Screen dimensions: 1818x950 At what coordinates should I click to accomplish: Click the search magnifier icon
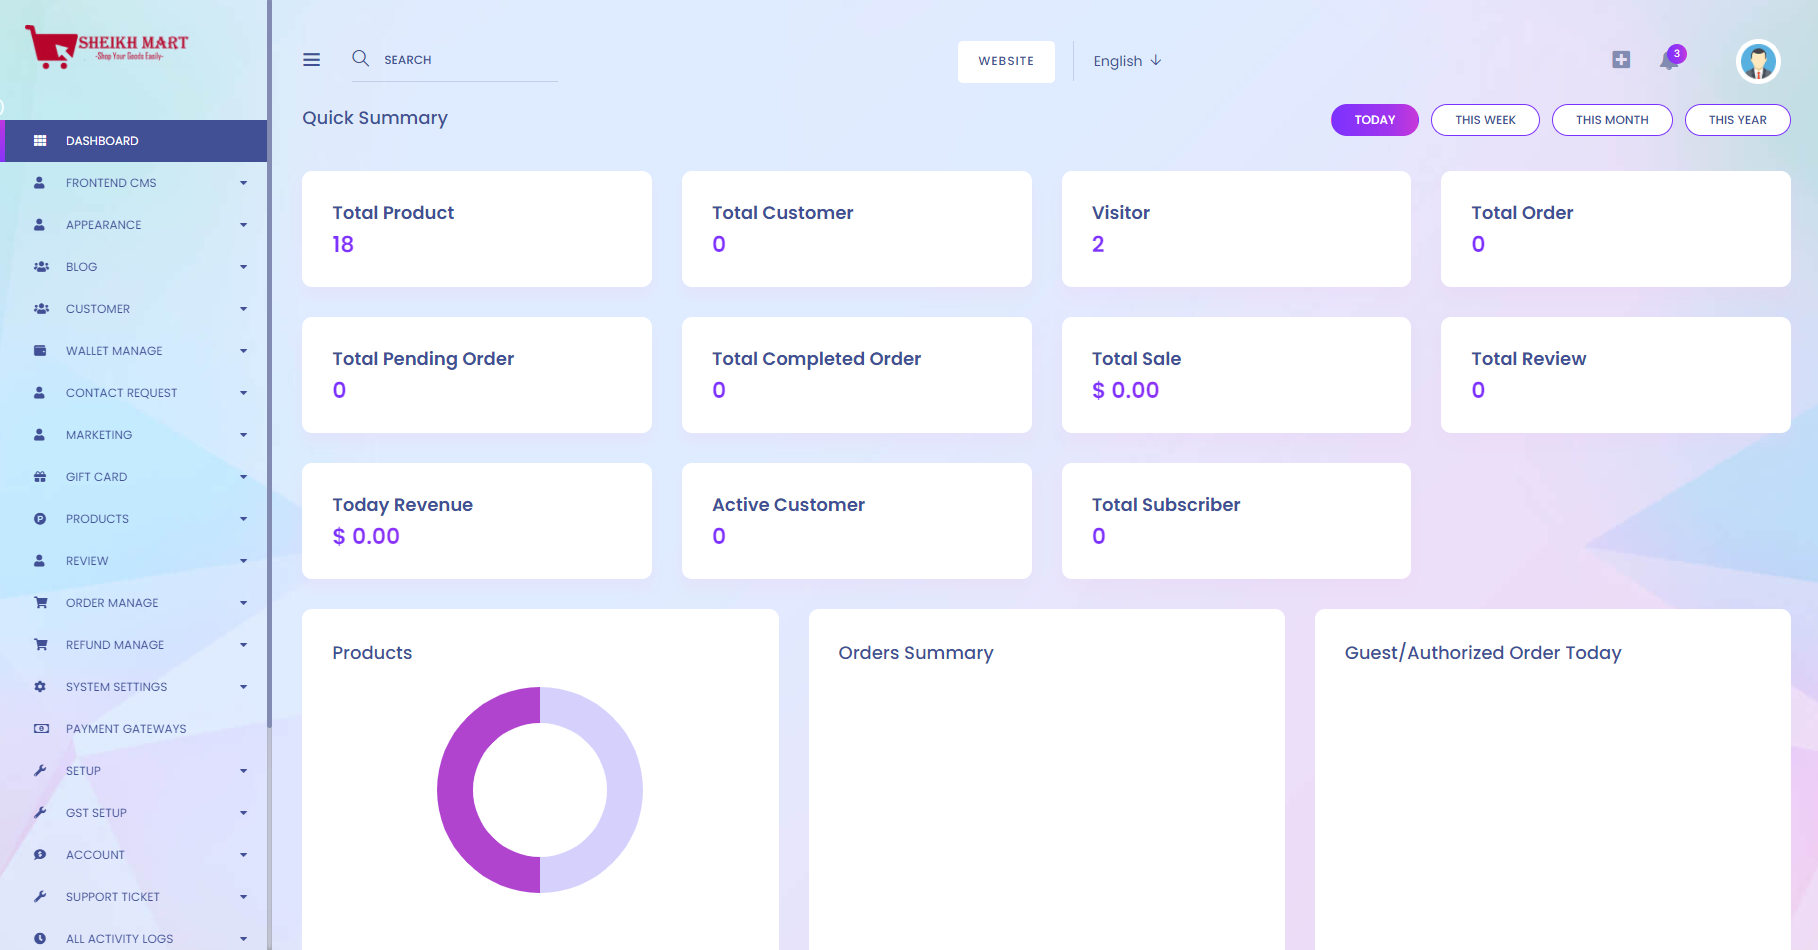click(x=360, y=59)
